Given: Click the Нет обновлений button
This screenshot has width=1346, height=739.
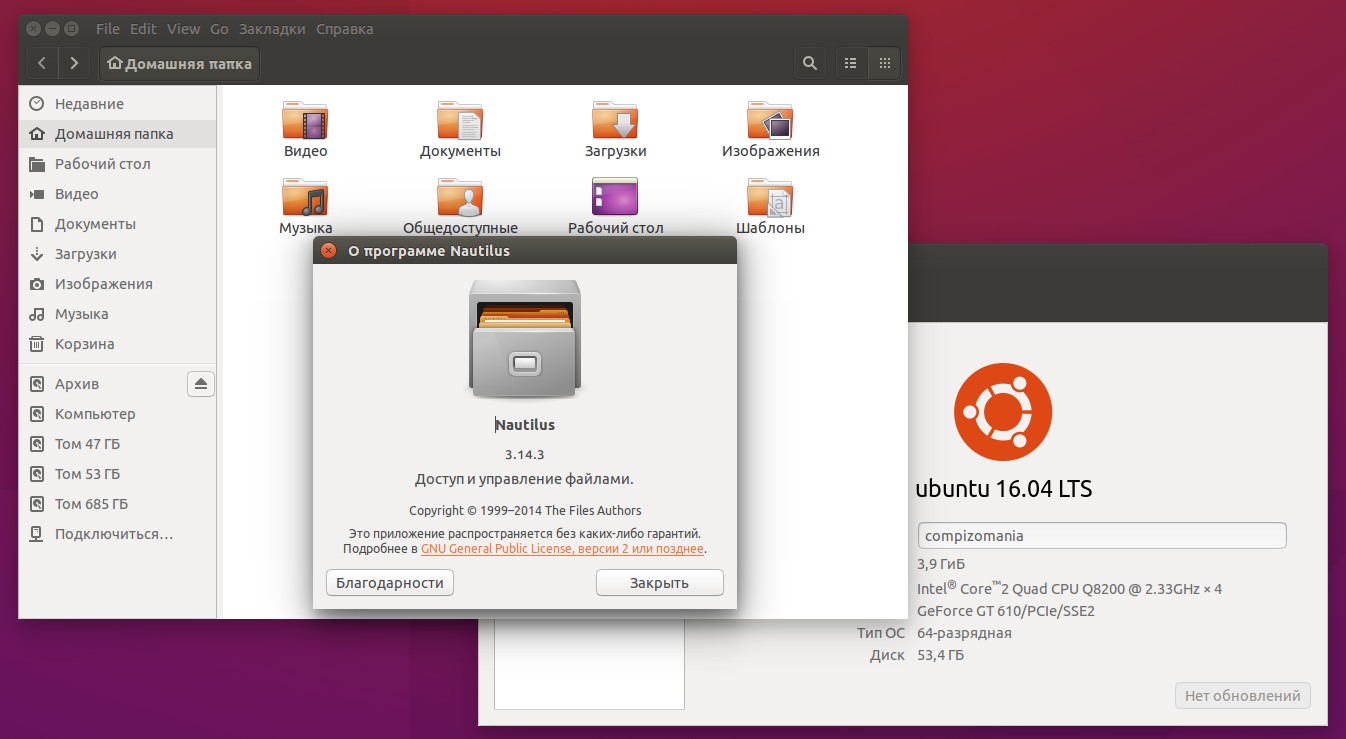Looking at the screenshot, I should click(x=1243, y=696).
